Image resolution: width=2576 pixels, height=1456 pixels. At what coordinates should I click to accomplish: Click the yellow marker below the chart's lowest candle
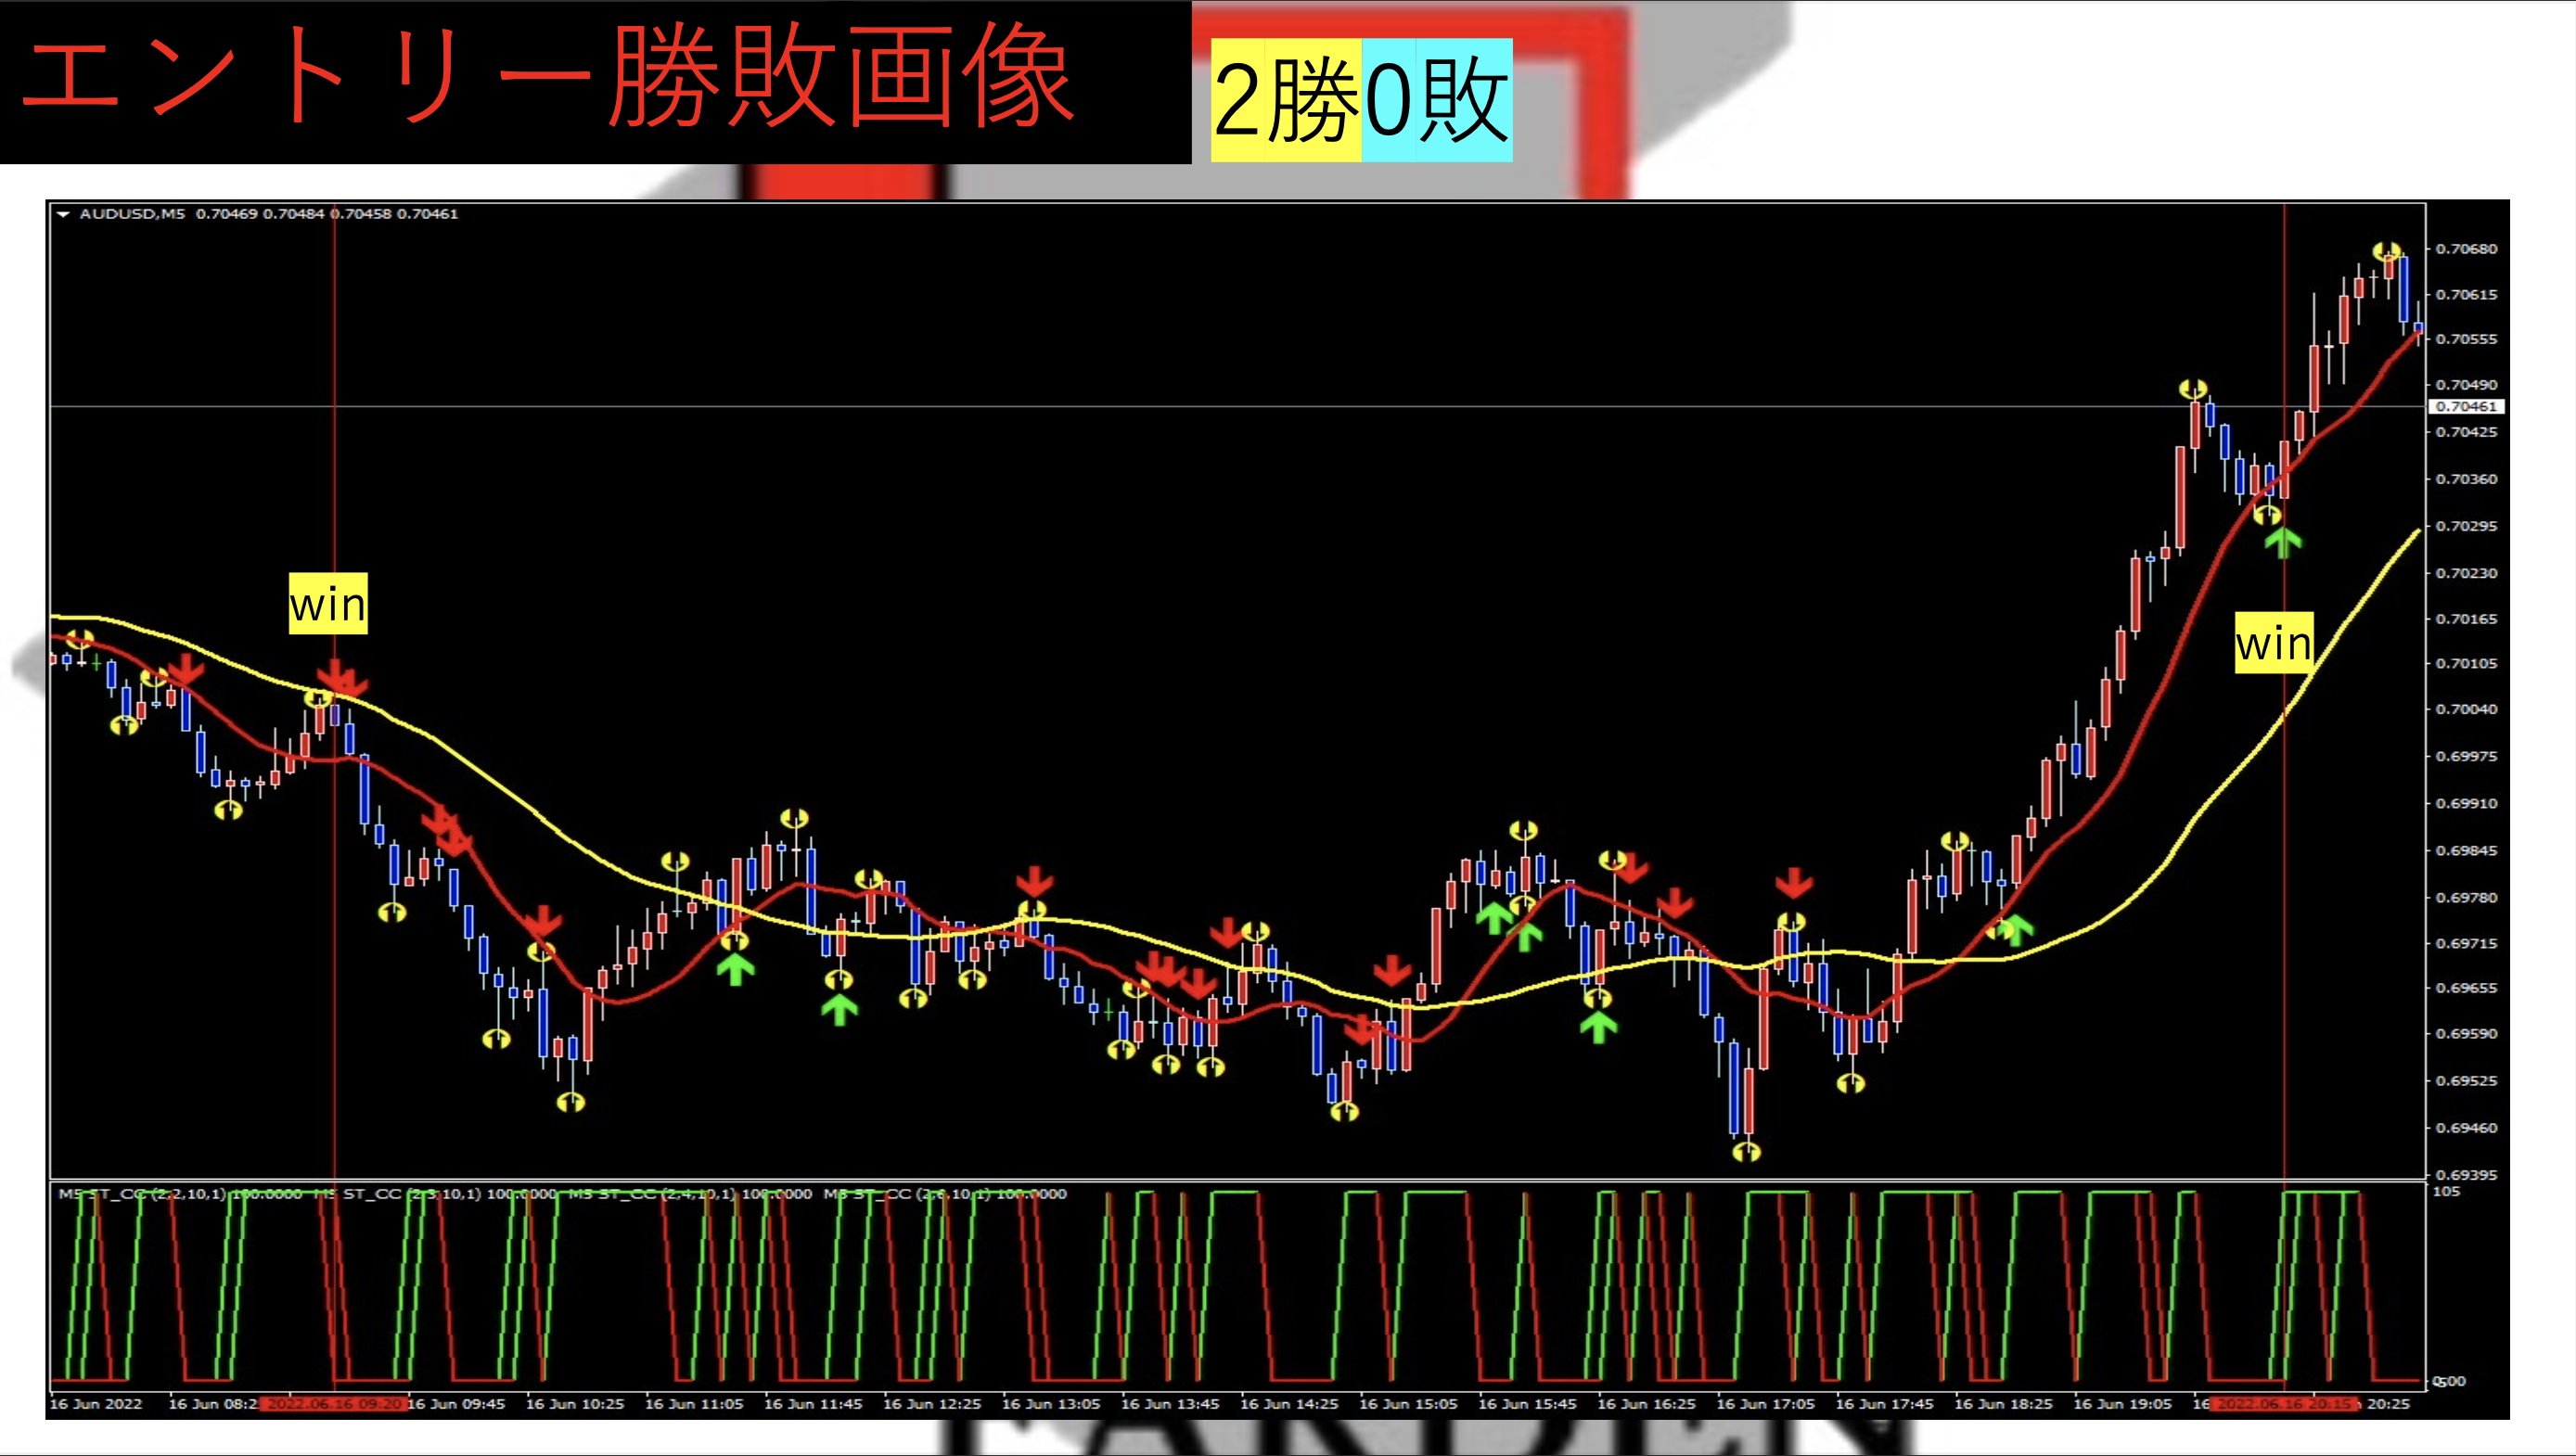(x=1747, y=1152)
